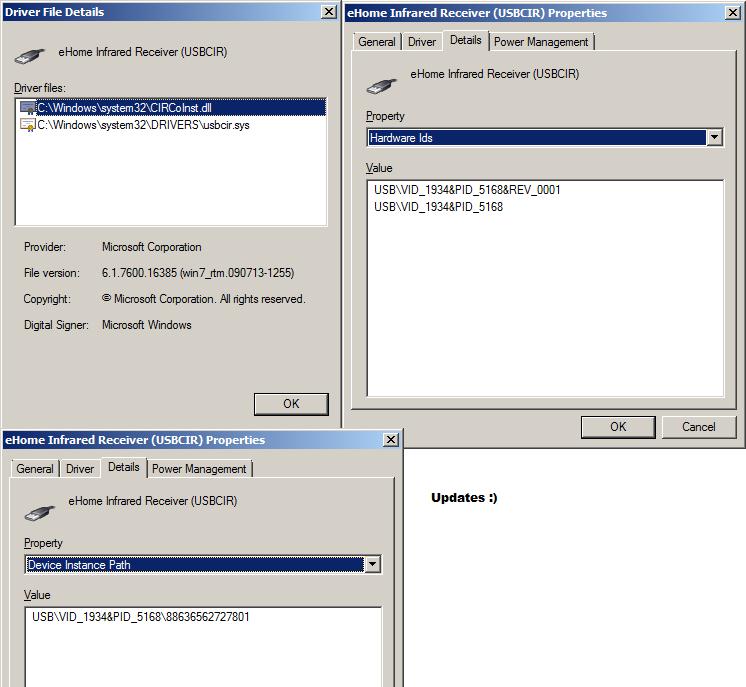Close the Properties window showing Device Instance Path
The height and width of the screenshot is (687, 746).
391,439
